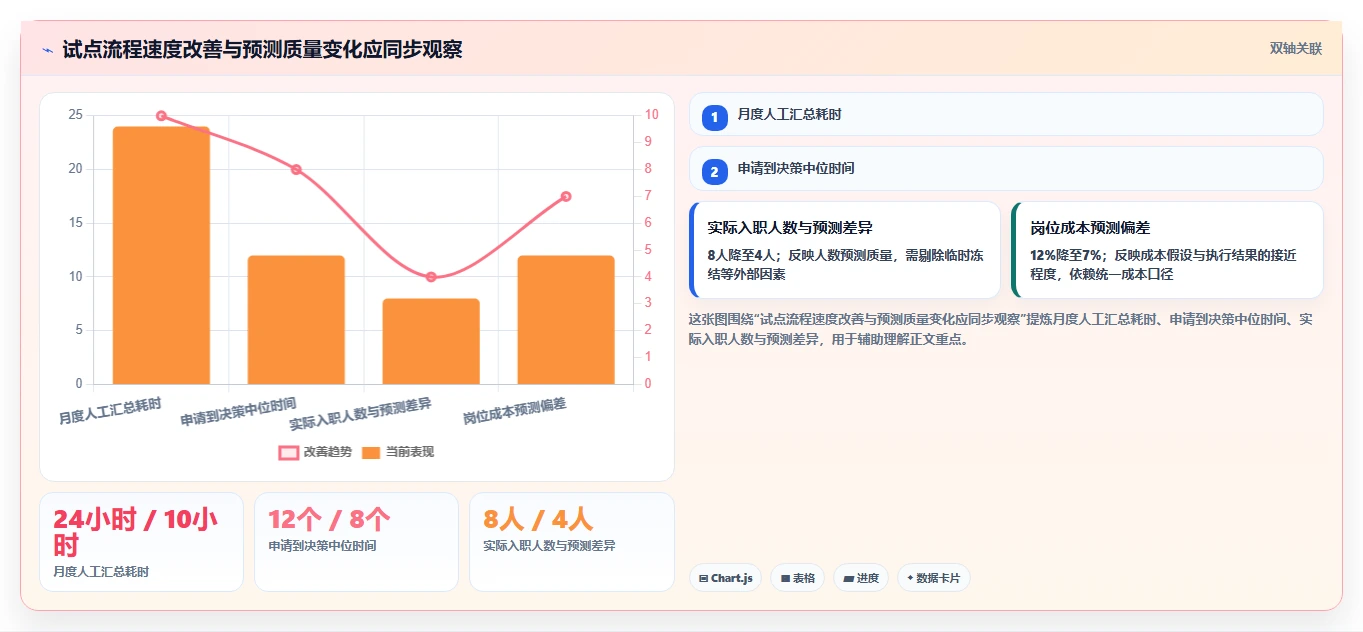Click the 12个 / 8个 stat card
The height and width of the screenshot is (632, 1363).
coord(356,542)
